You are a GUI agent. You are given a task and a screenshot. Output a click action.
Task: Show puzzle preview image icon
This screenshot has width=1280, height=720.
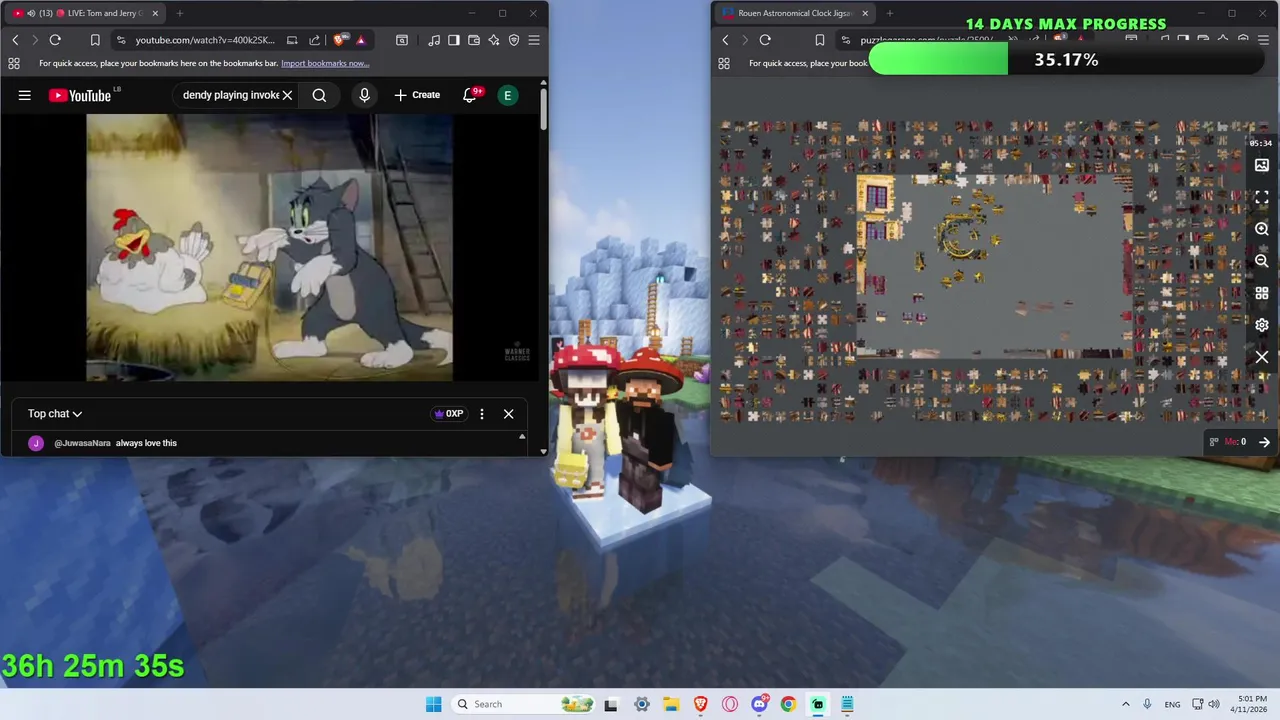click(x=1262, y=165)
